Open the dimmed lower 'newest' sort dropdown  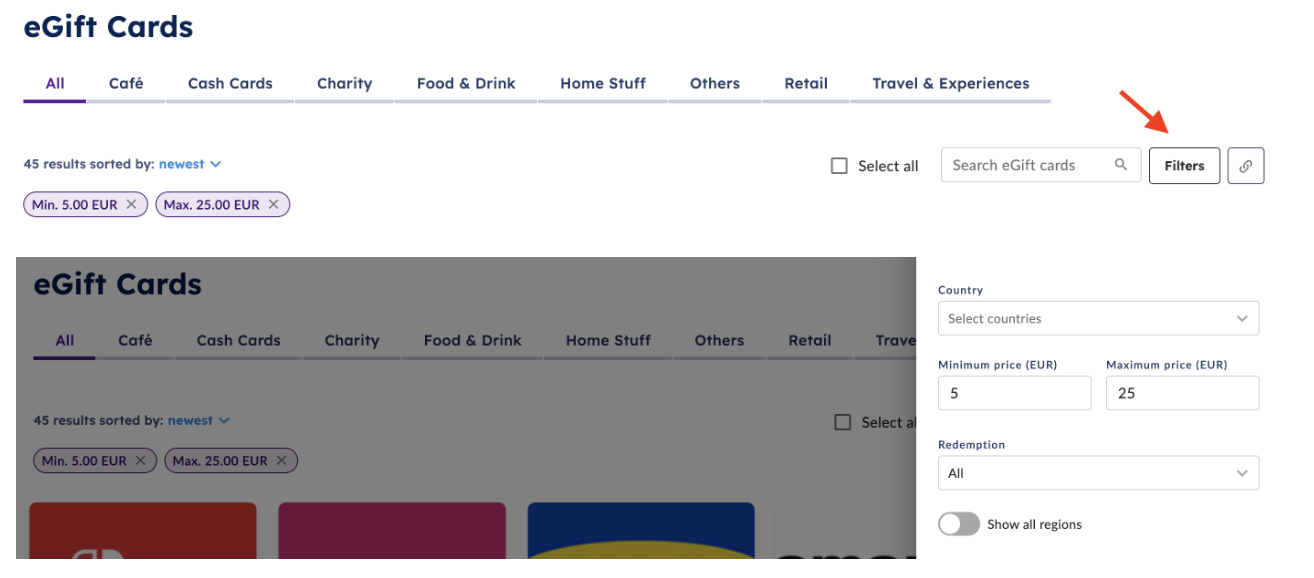[x=199, y=421]
